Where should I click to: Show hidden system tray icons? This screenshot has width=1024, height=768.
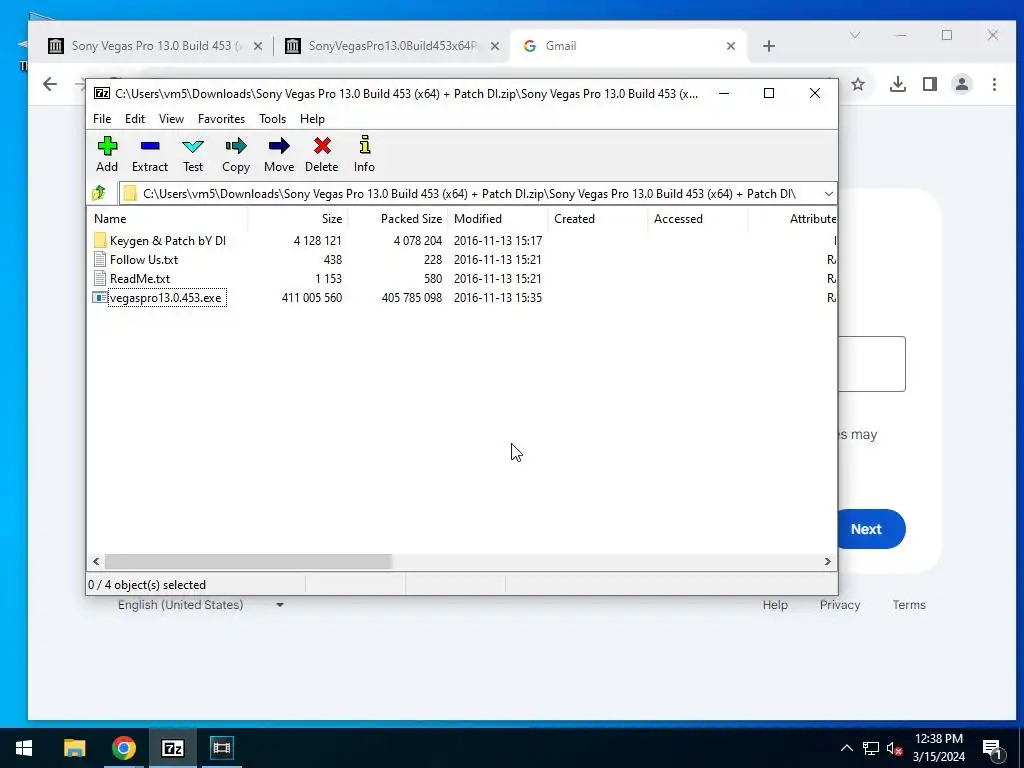(846, 748)
